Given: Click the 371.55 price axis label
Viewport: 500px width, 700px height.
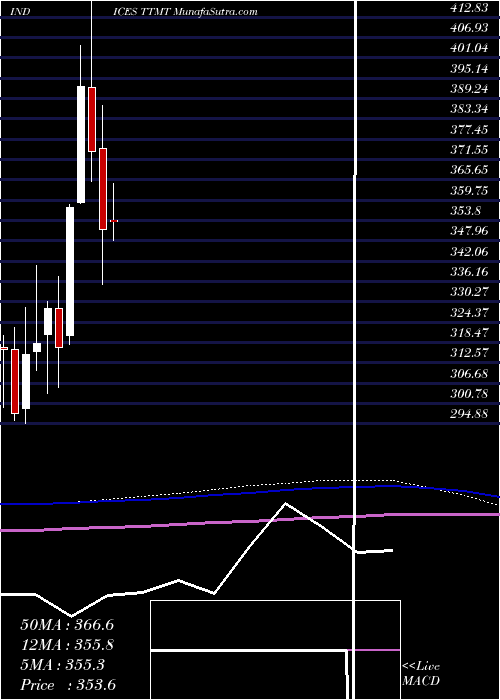Looking at the screenshot, I should click(468, 150).
